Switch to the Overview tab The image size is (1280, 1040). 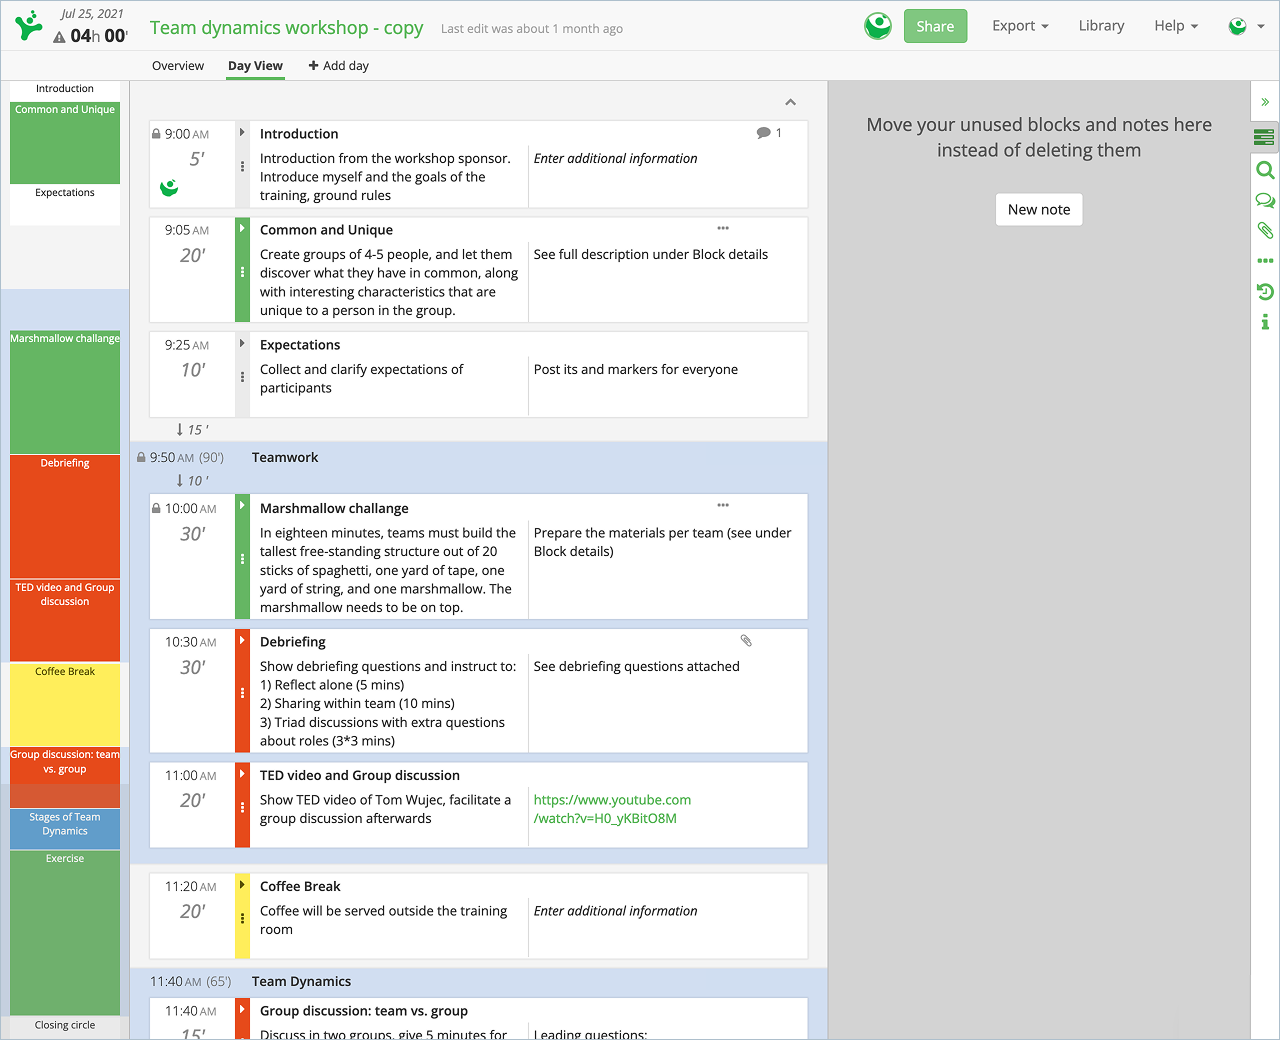point(178,66)
